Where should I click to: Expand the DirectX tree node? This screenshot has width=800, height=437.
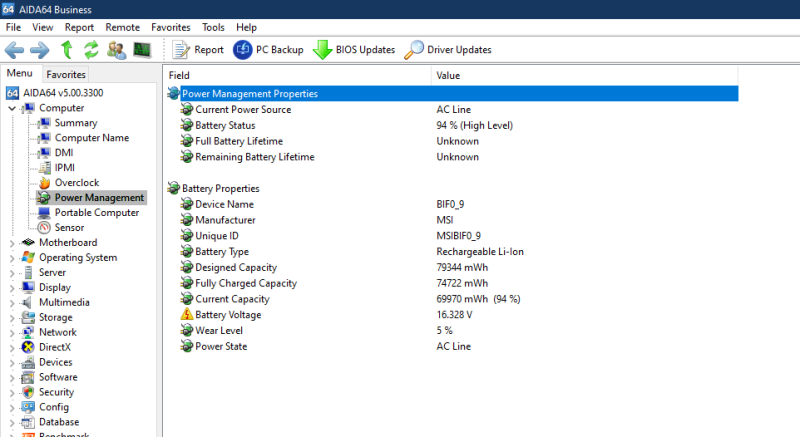click(x=12, y=348)
